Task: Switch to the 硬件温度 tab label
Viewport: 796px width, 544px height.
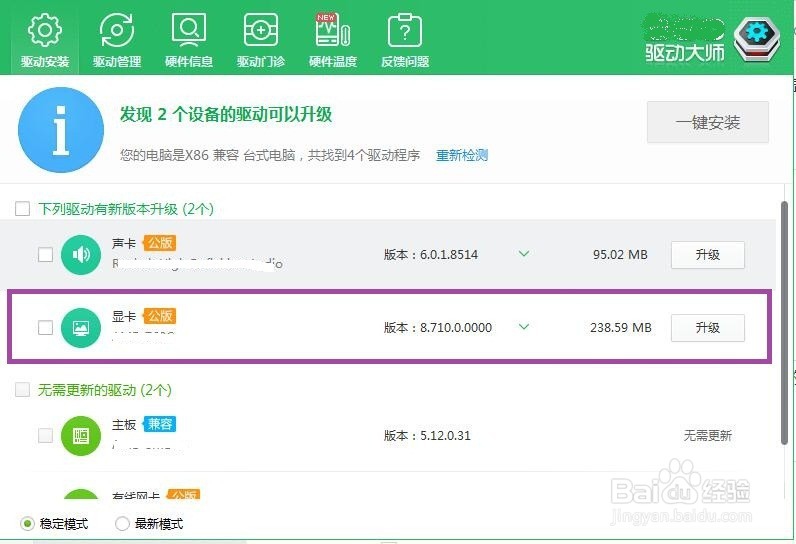Action: point(333,62)
